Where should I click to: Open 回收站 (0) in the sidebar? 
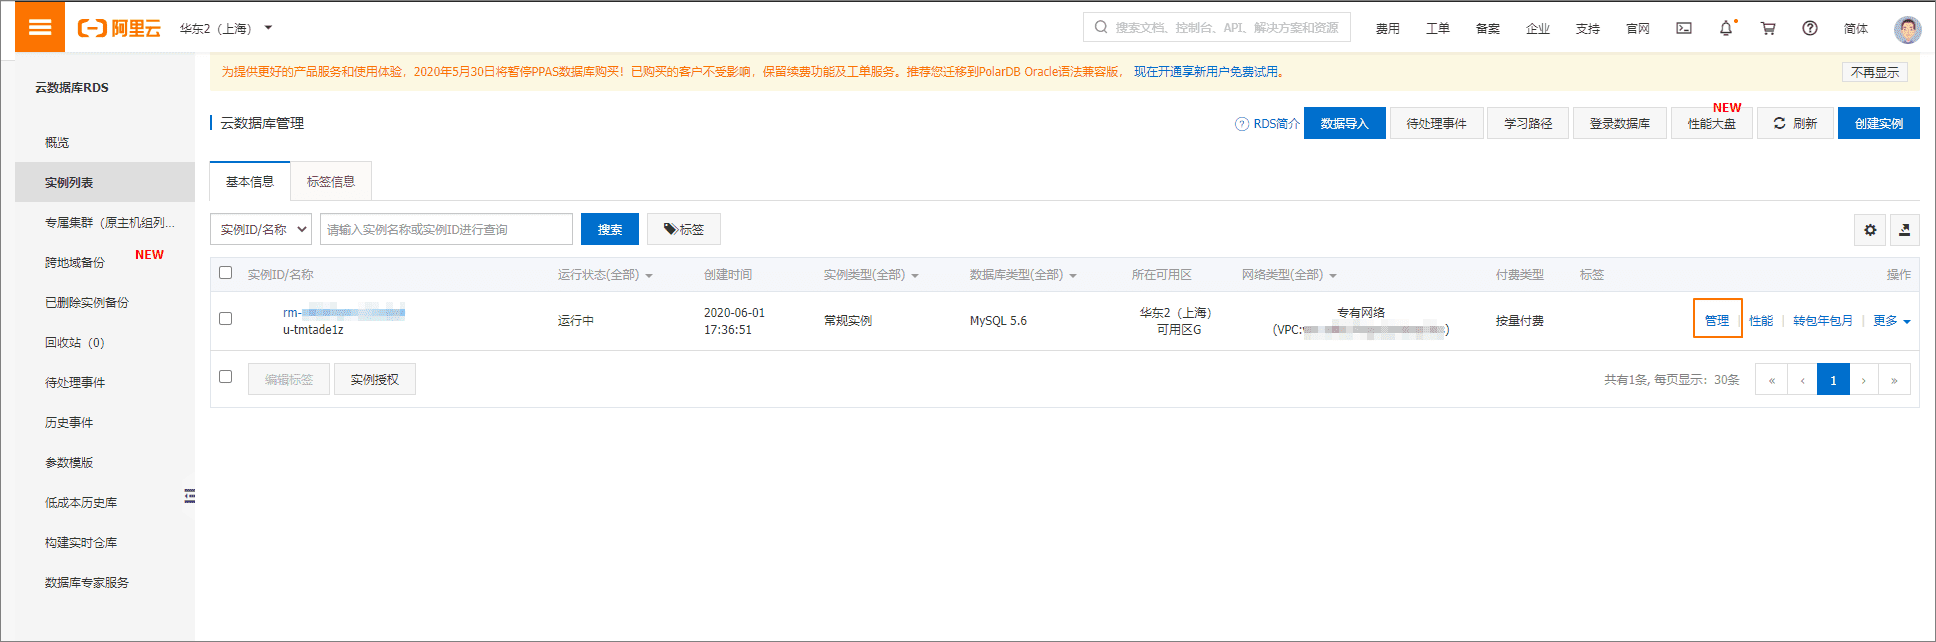click(x=74, y=342)
